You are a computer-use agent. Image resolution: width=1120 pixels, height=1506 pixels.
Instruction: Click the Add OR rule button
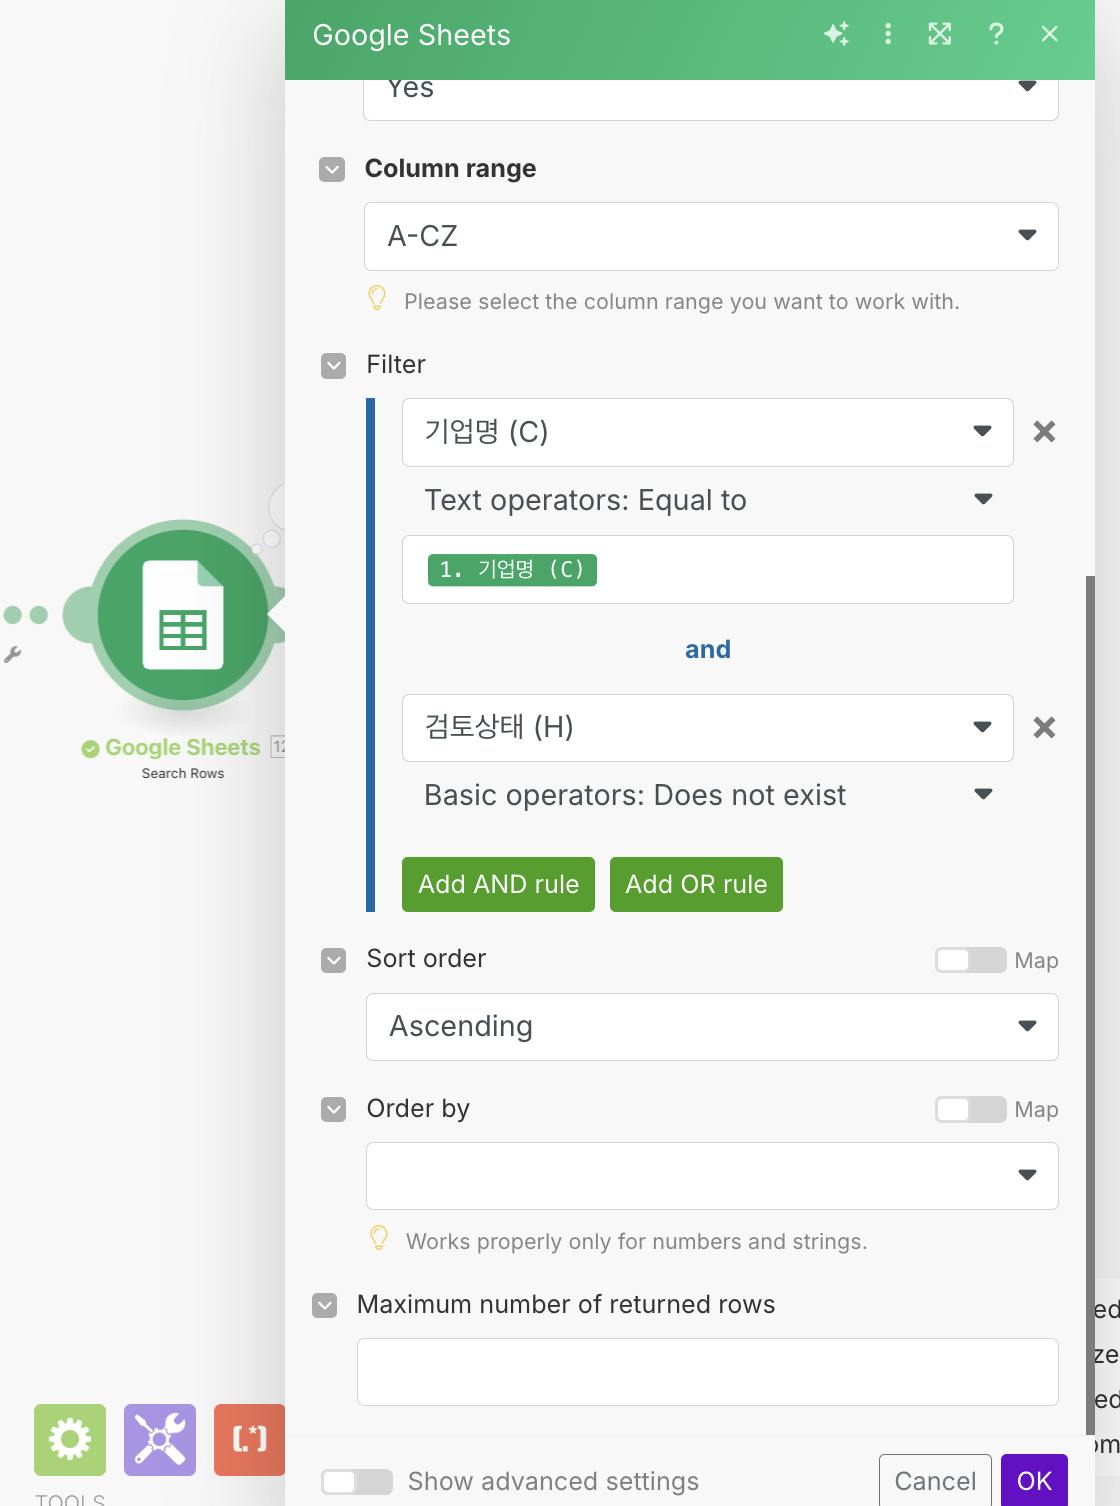point(696,884)
